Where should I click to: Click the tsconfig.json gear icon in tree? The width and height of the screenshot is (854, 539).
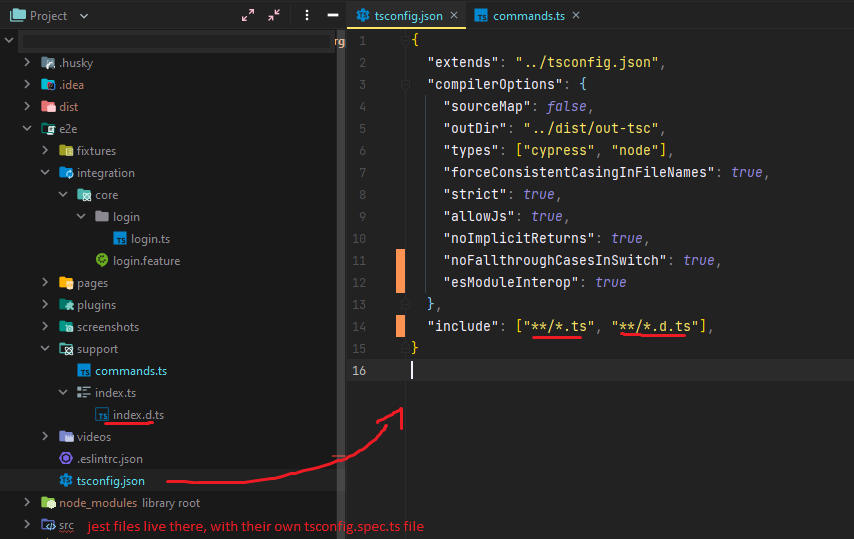click(66, 480)
